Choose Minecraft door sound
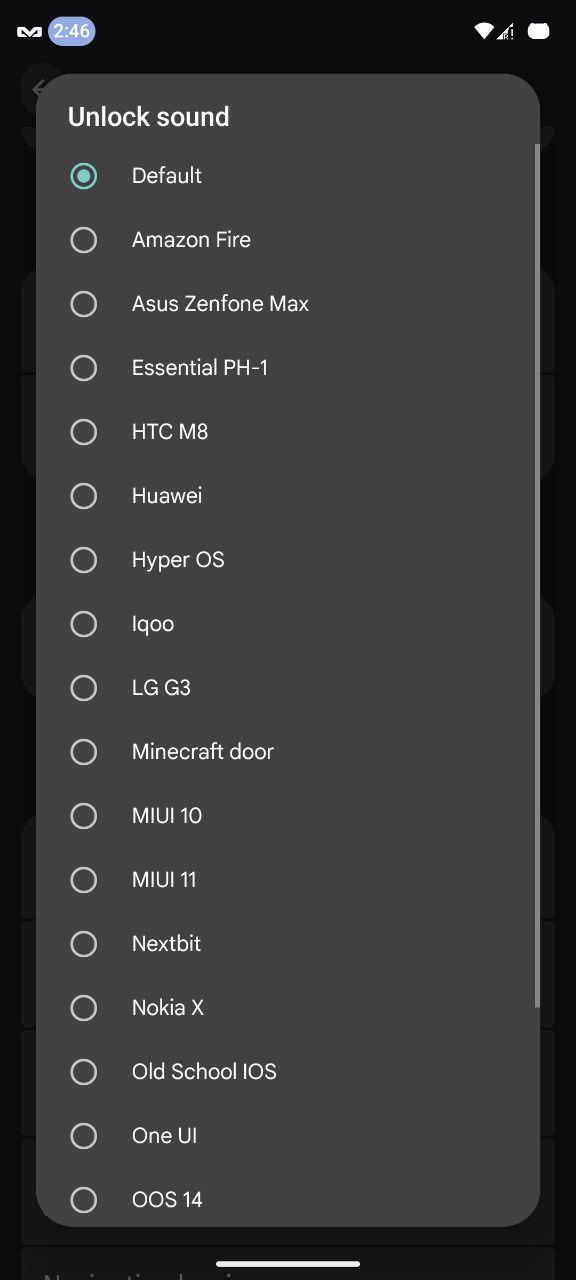This screenshot has height=1280, width=576. click(288, 752)
